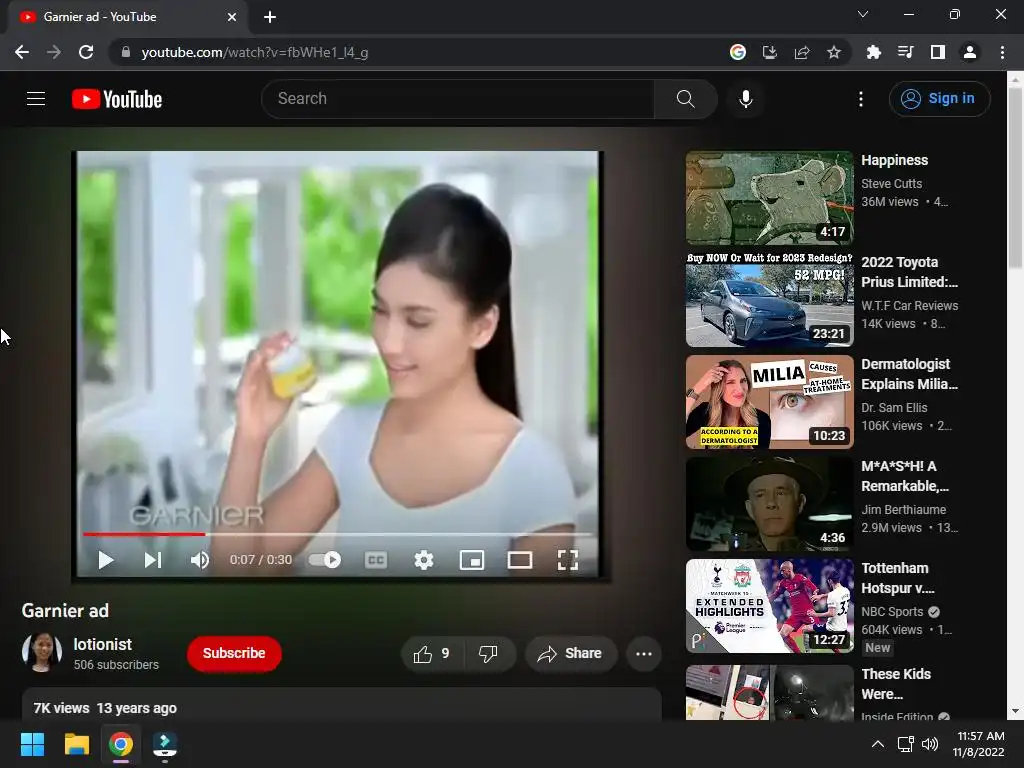The image size is (1024, 768).
Task: Start voice search with microphone icon
Action: (745, 99)
